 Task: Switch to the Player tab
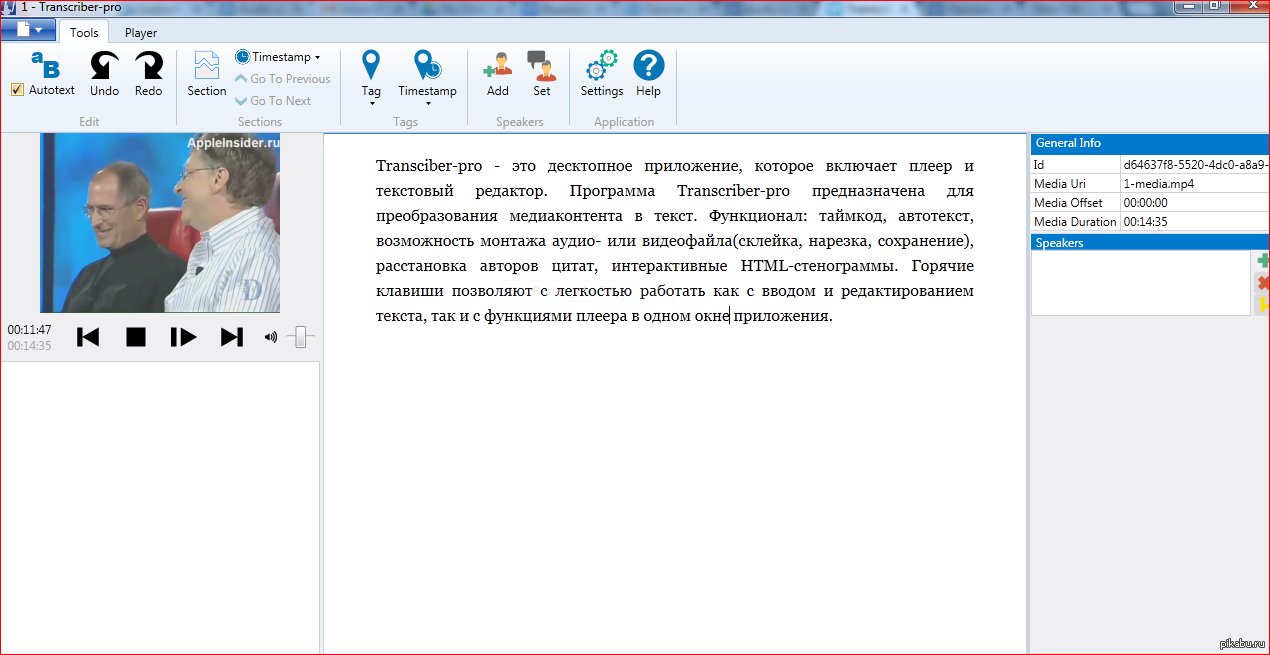coord(141,33)
